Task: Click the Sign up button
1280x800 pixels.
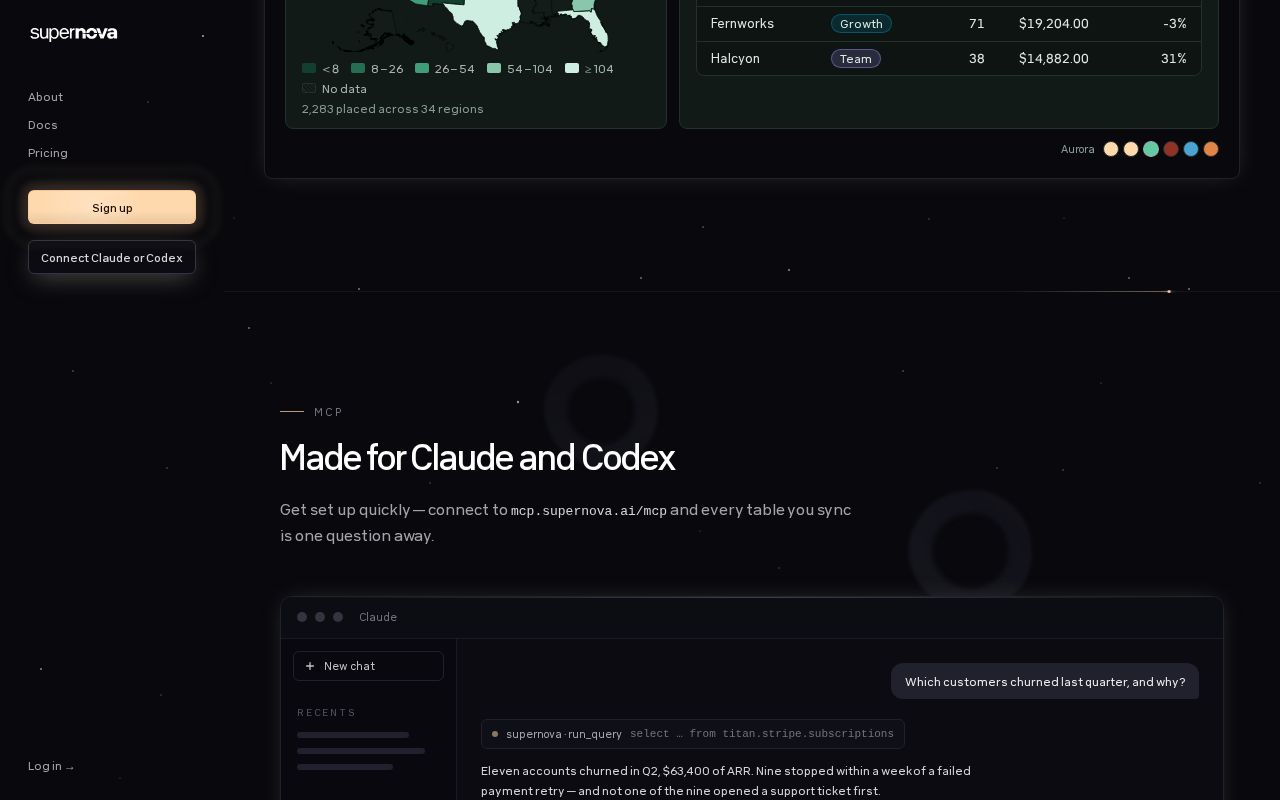Action: coord(112,207)
